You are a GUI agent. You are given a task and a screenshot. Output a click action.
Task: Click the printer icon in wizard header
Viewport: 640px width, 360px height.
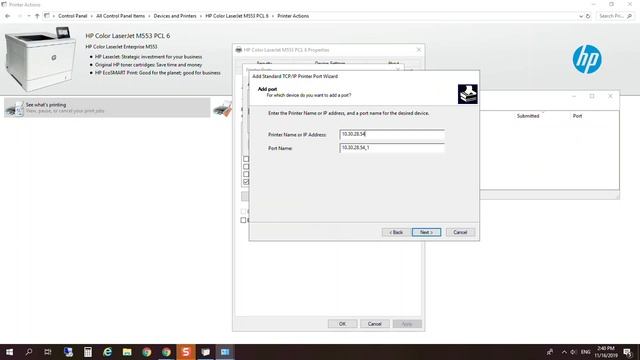pyautogui.click(x=467, y=94)
